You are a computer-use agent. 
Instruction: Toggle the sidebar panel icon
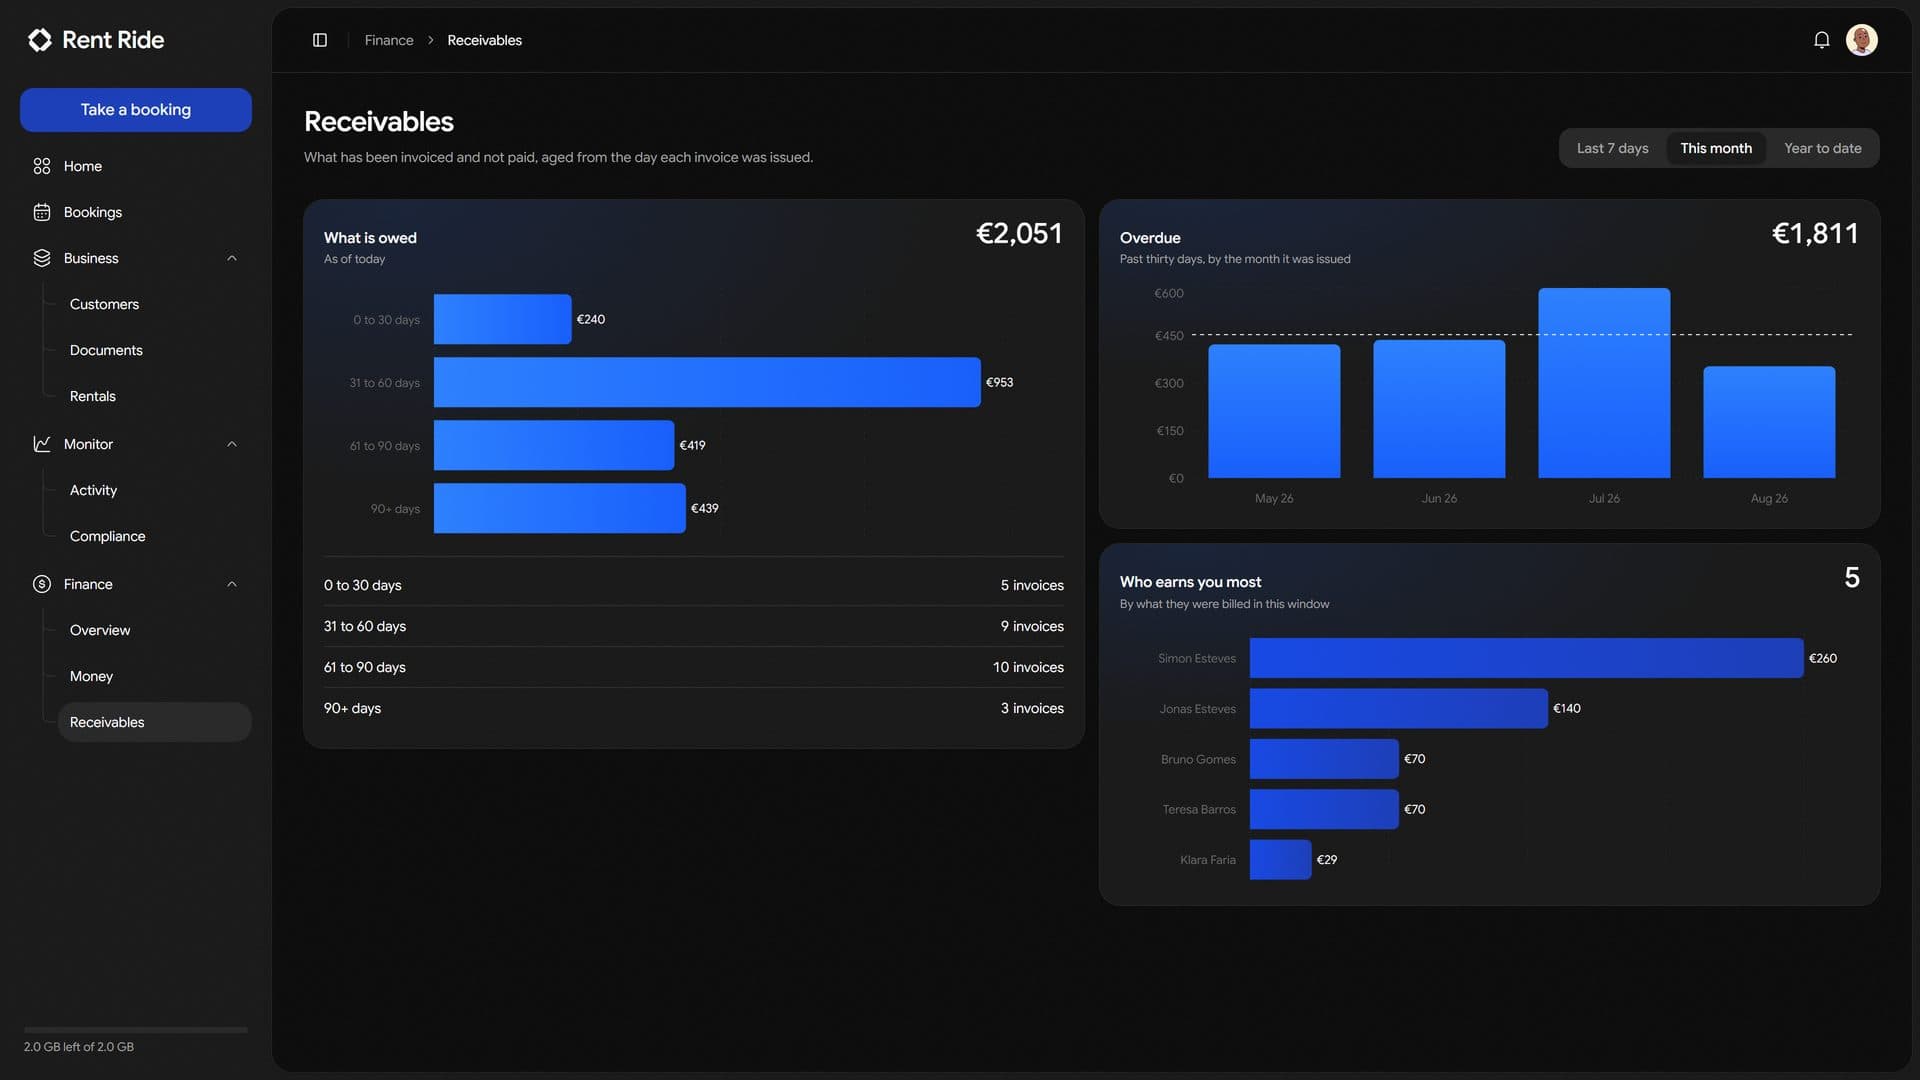pos(320,40)
